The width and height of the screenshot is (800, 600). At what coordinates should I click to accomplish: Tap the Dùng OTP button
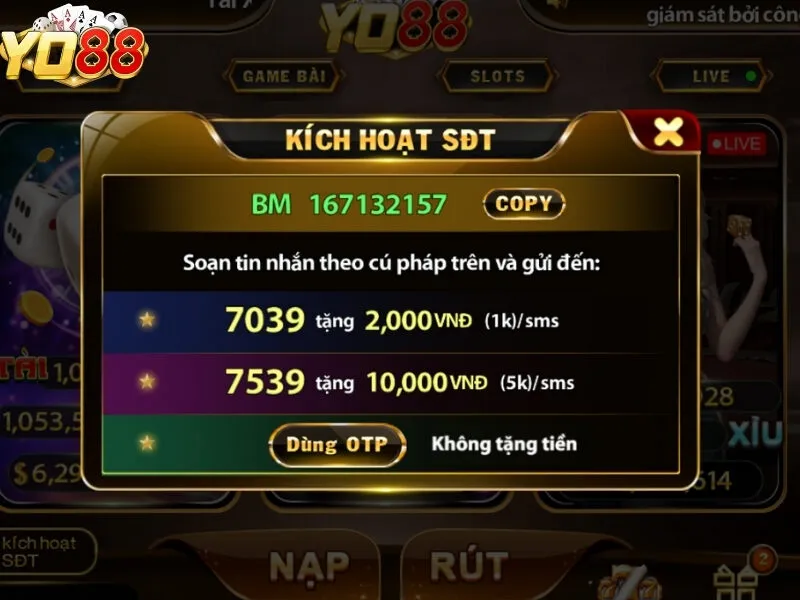click(x=337, y=444)
